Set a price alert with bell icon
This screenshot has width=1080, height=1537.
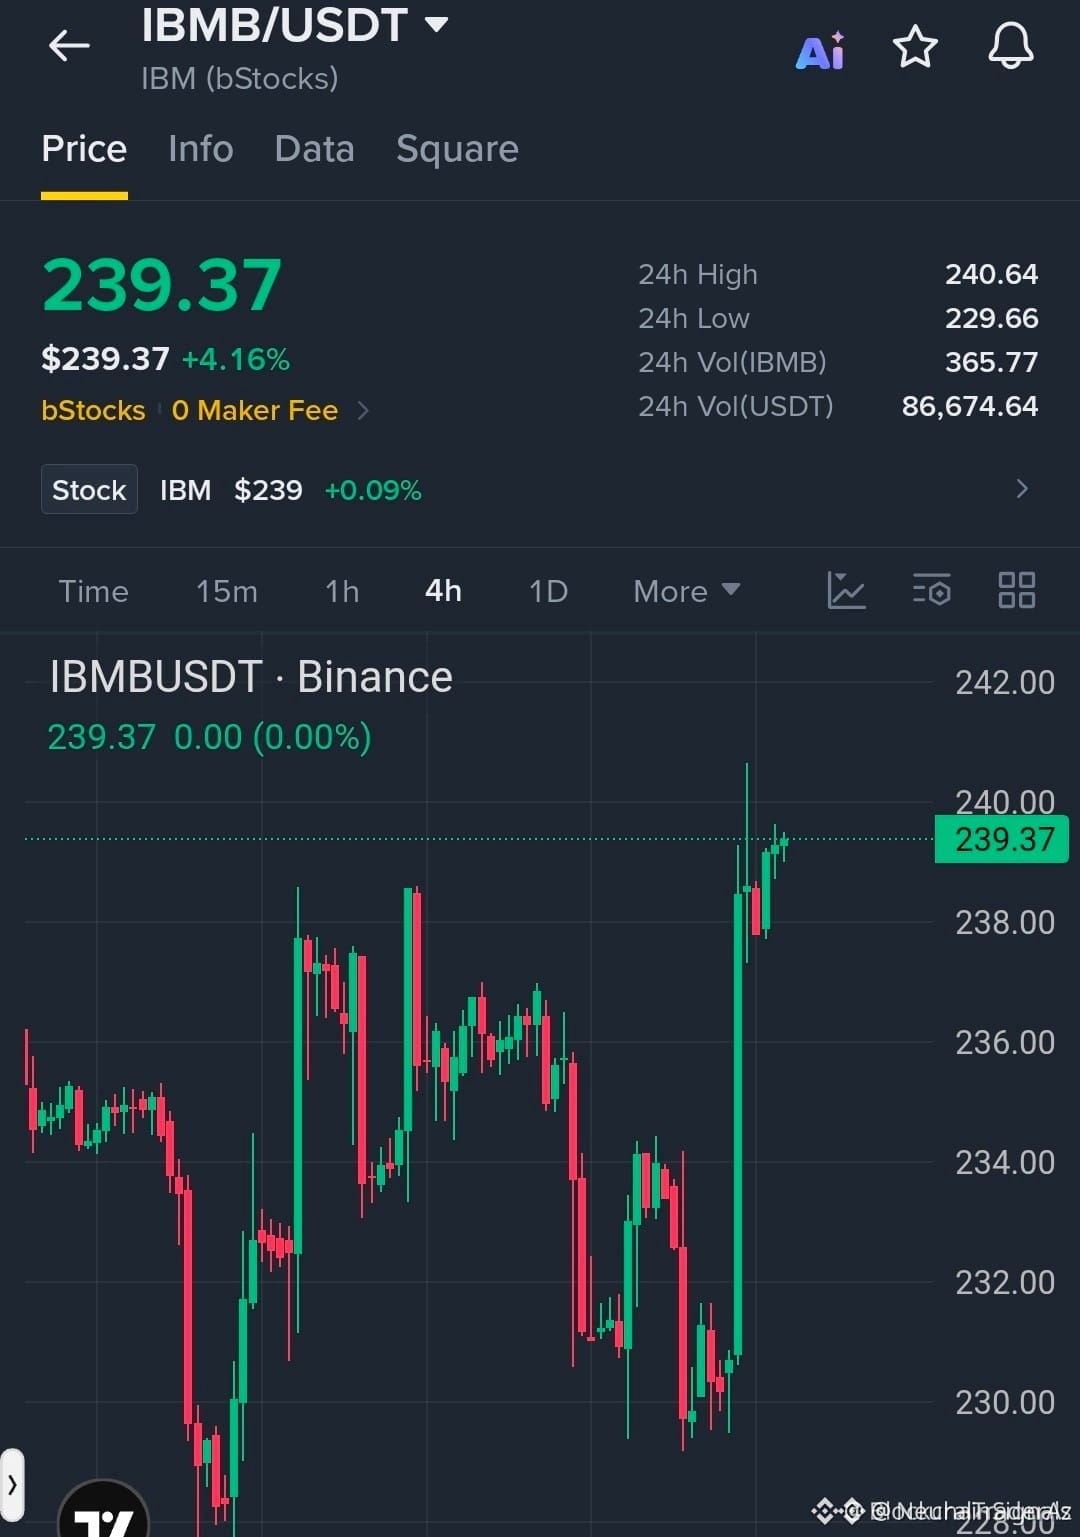tap(1011, 46)
